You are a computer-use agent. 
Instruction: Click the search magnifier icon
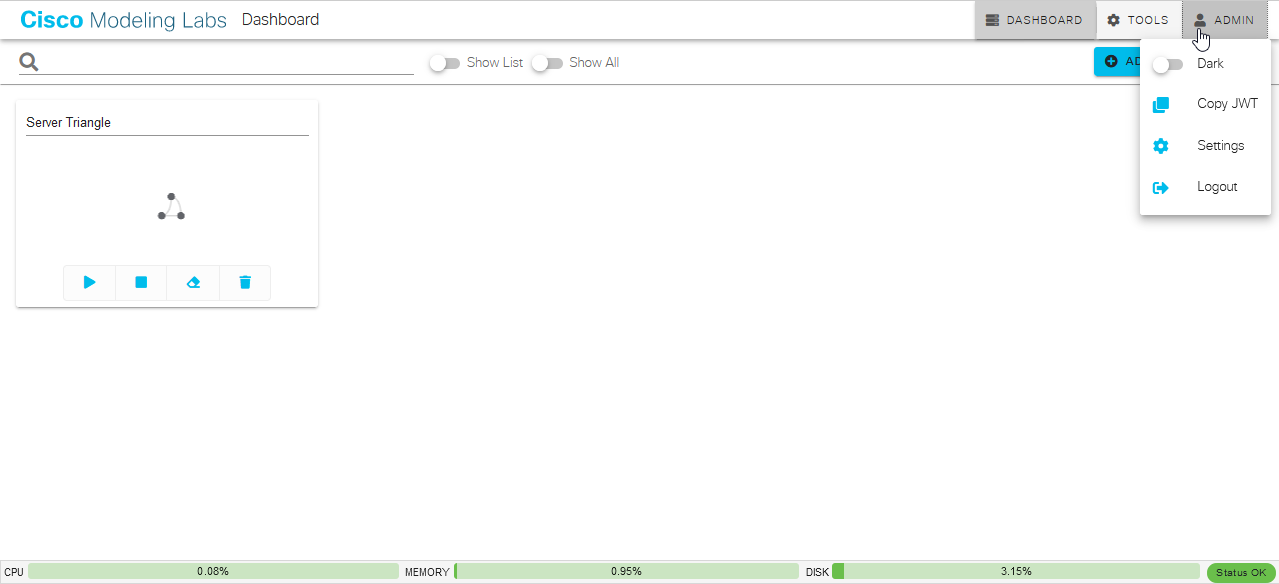28,61
